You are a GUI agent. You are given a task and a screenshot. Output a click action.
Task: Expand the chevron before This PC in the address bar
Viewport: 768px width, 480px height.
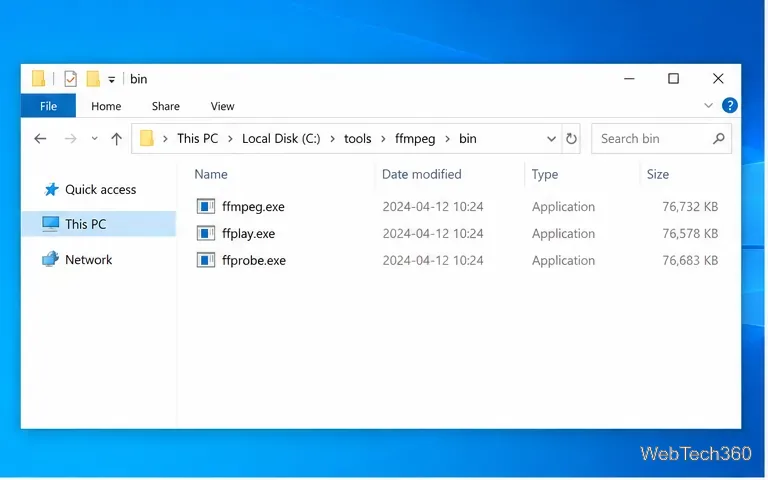(x=166, y=139)
